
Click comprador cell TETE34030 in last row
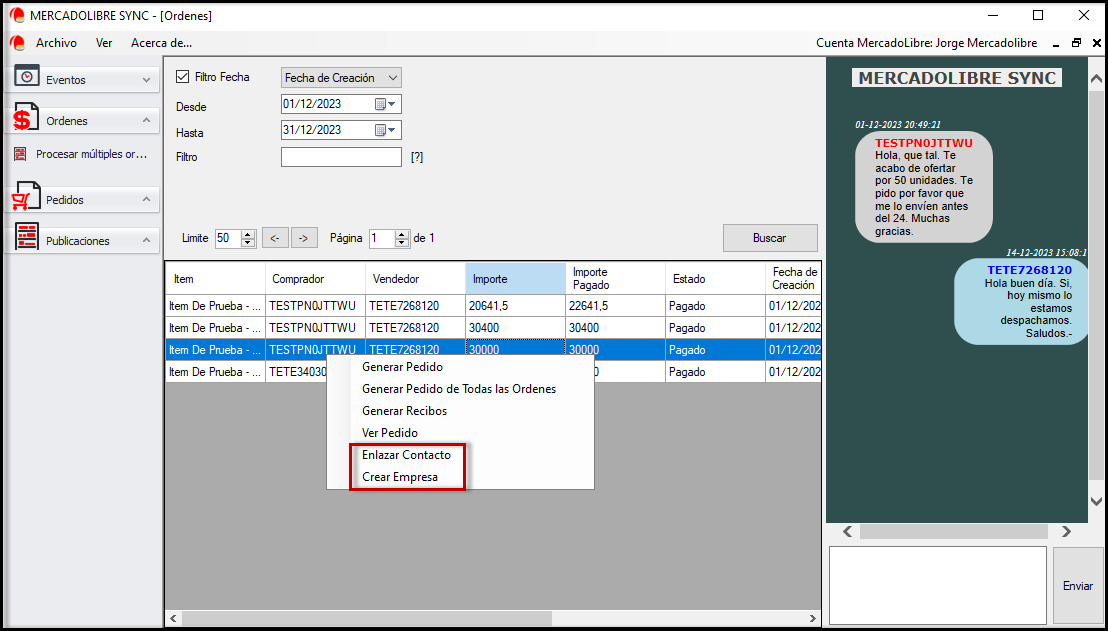click(296, 372)
